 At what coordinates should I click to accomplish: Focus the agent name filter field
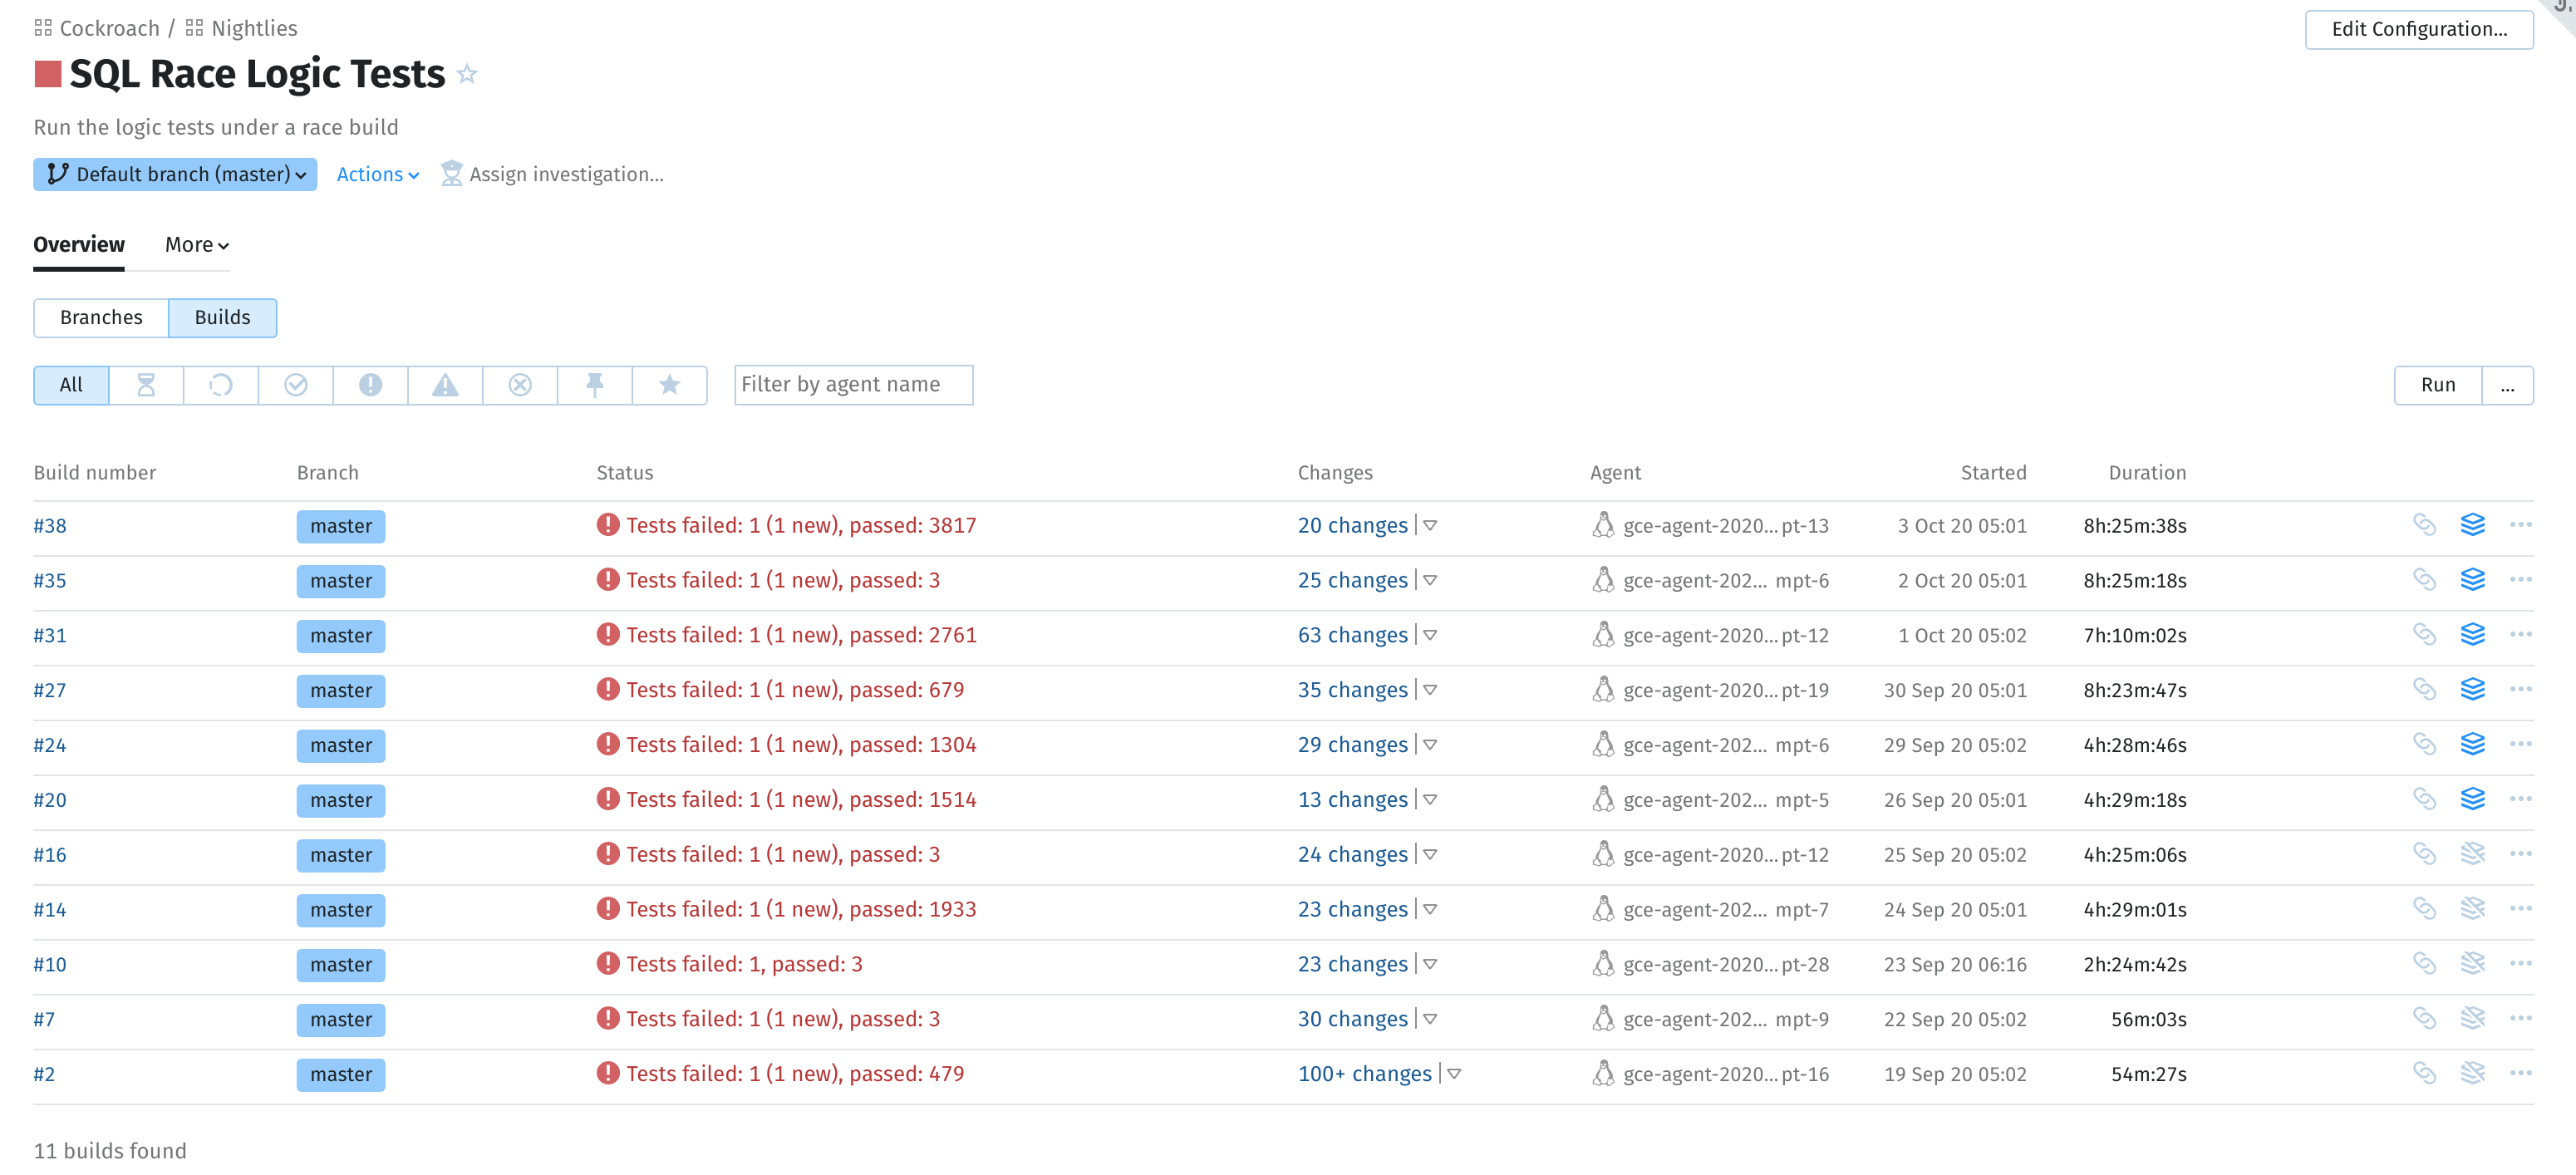click(x=853, y=384)
